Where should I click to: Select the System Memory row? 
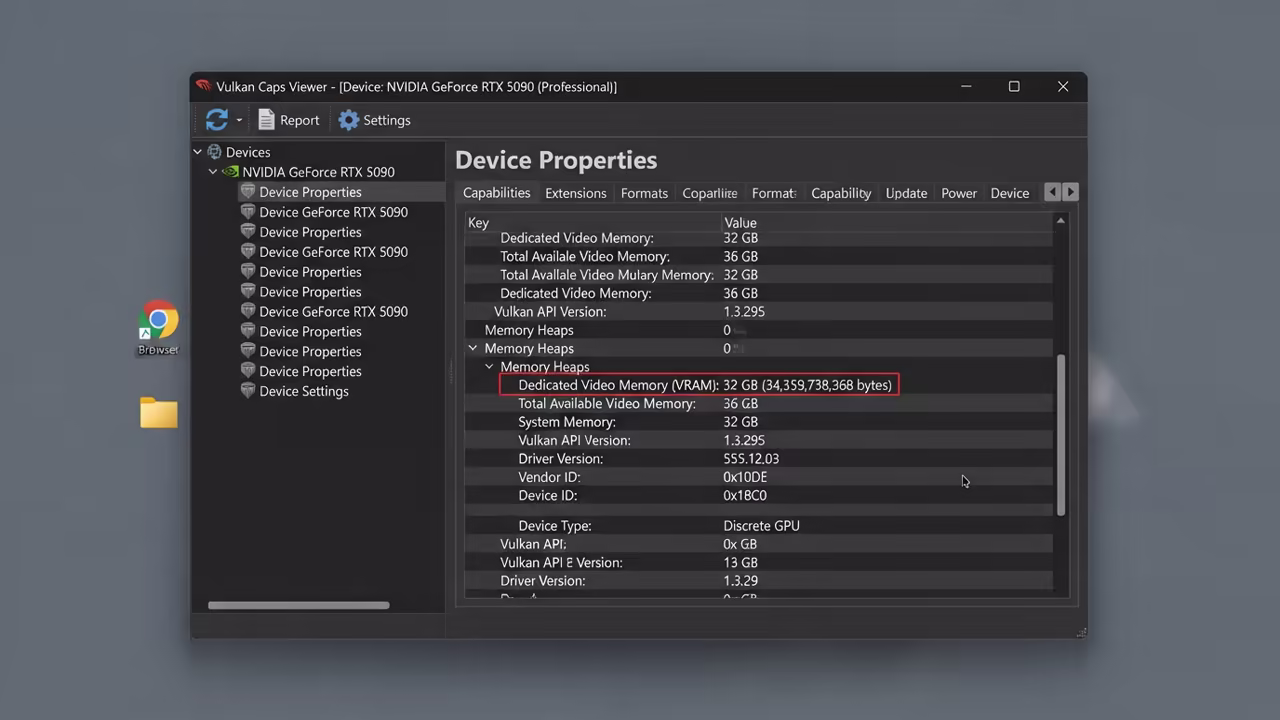[758, 422]
